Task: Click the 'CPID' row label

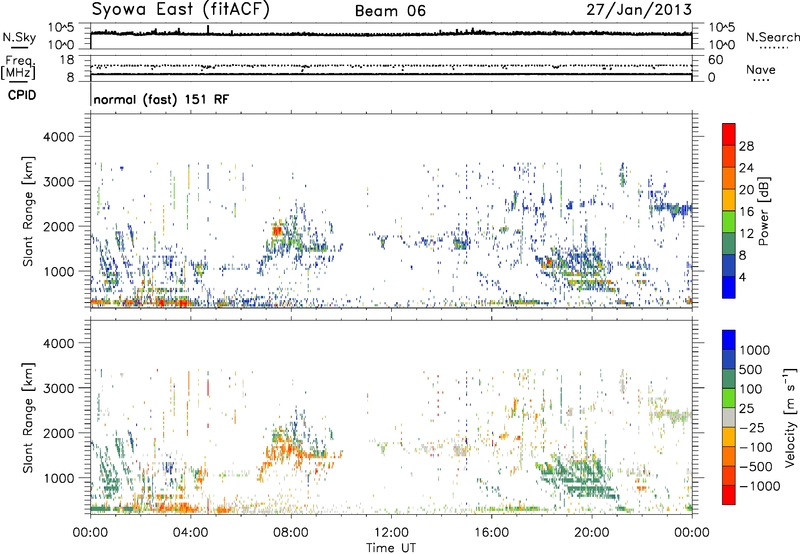Action: [22, 95]
